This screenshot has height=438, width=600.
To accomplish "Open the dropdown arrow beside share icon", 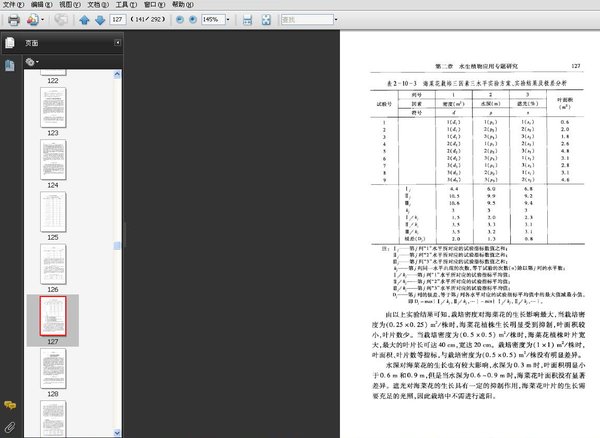I will (x=42, y=20).
